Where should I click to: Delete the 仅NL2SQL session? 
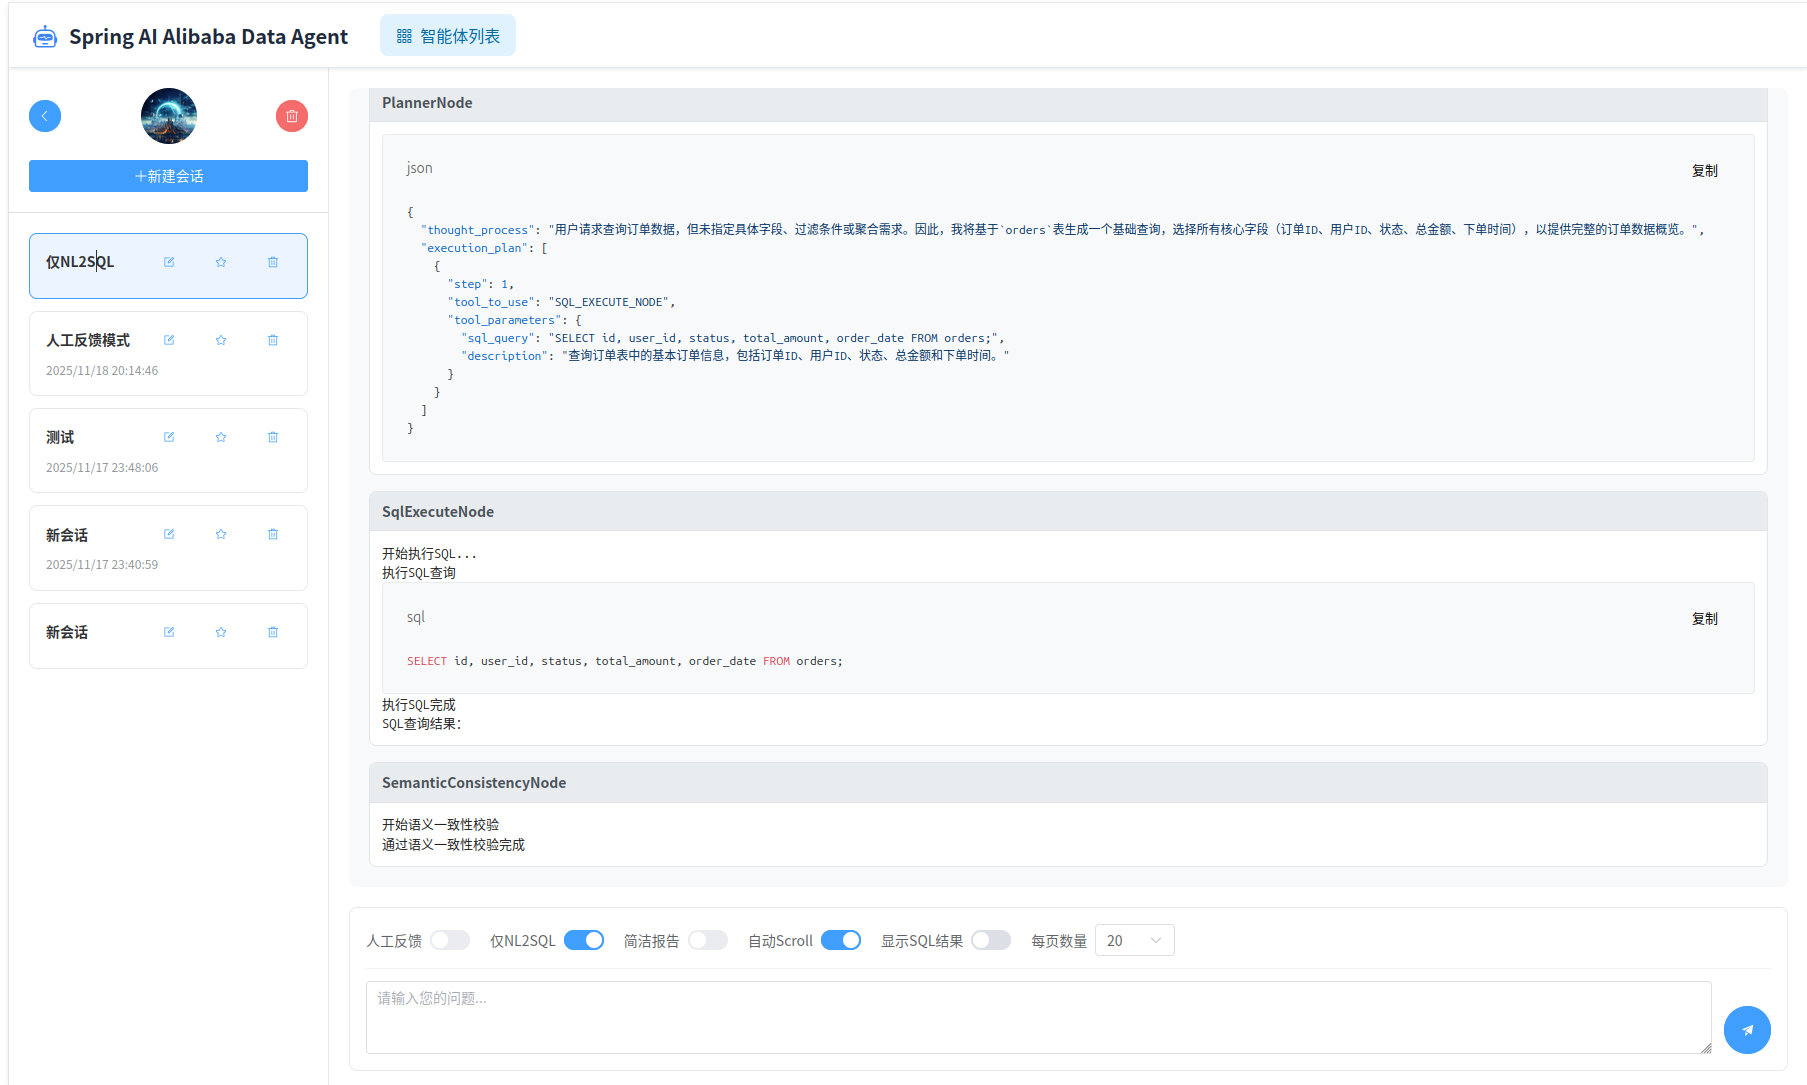pyautogui.click(x=273, y=262)
